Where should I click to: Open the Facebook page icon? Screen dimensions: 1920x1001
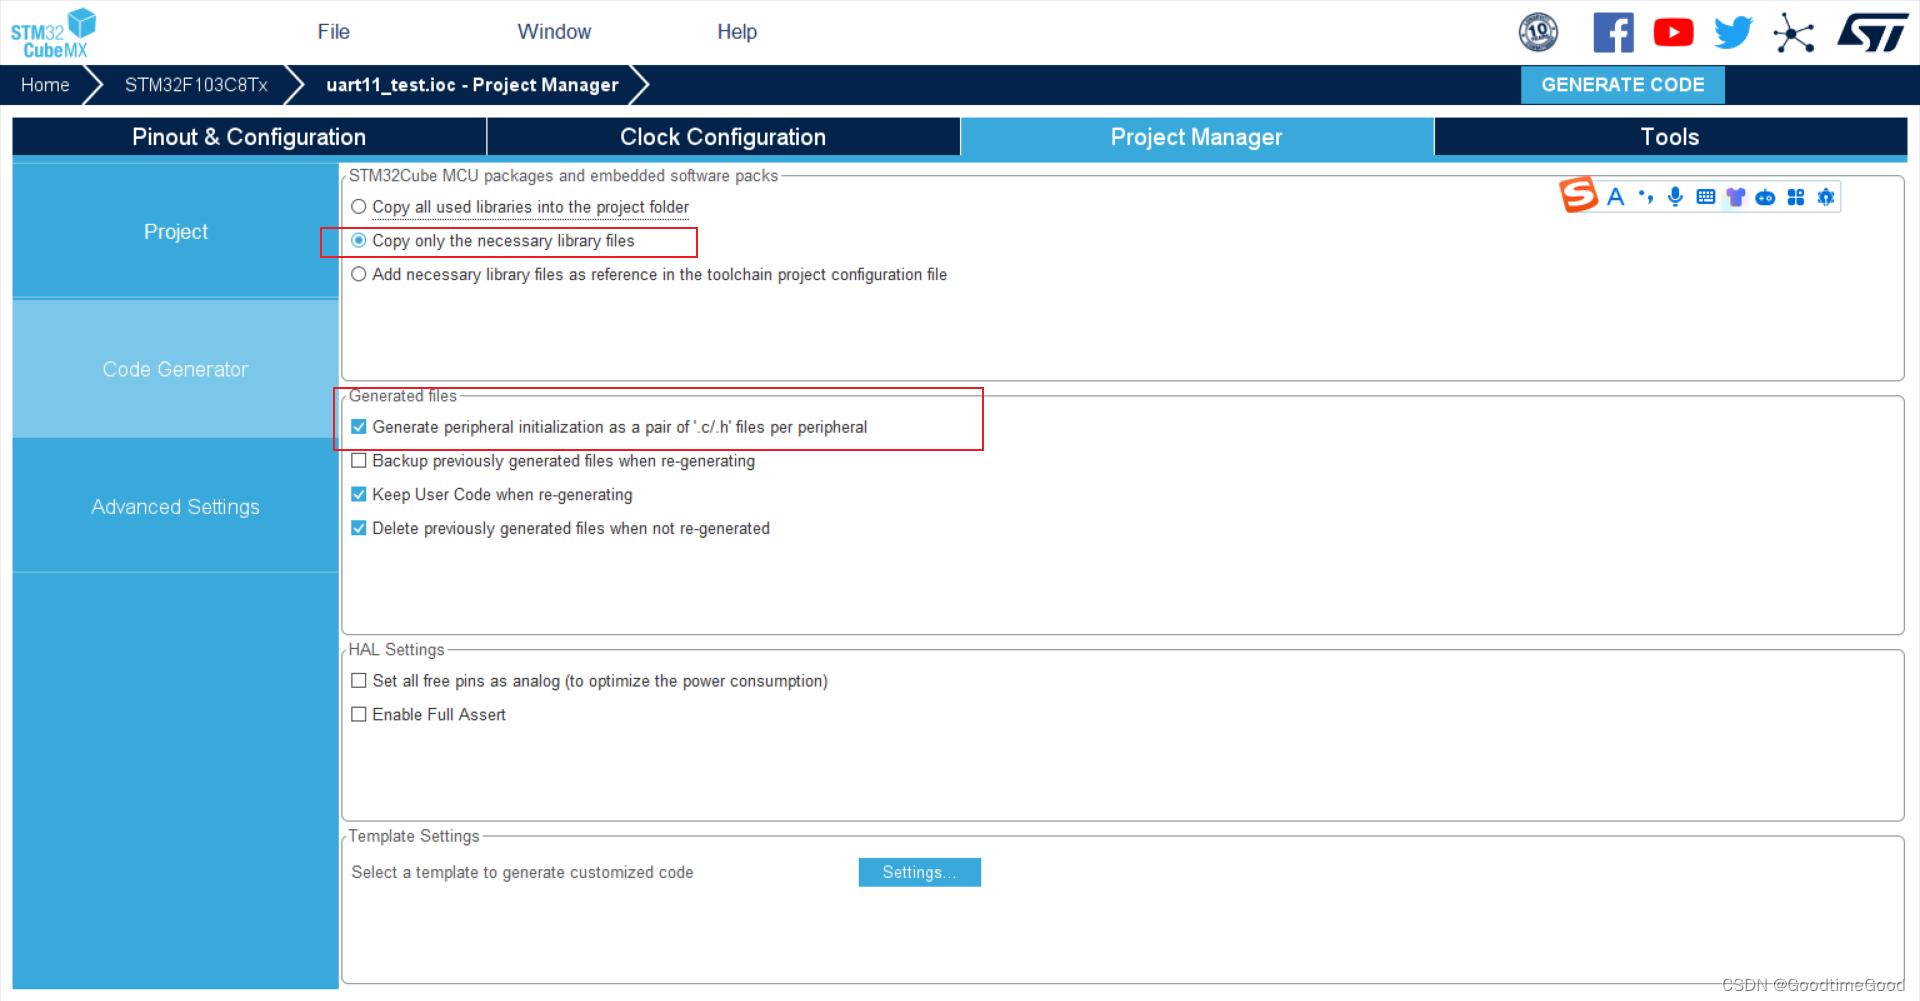[x=1613, y=32]
